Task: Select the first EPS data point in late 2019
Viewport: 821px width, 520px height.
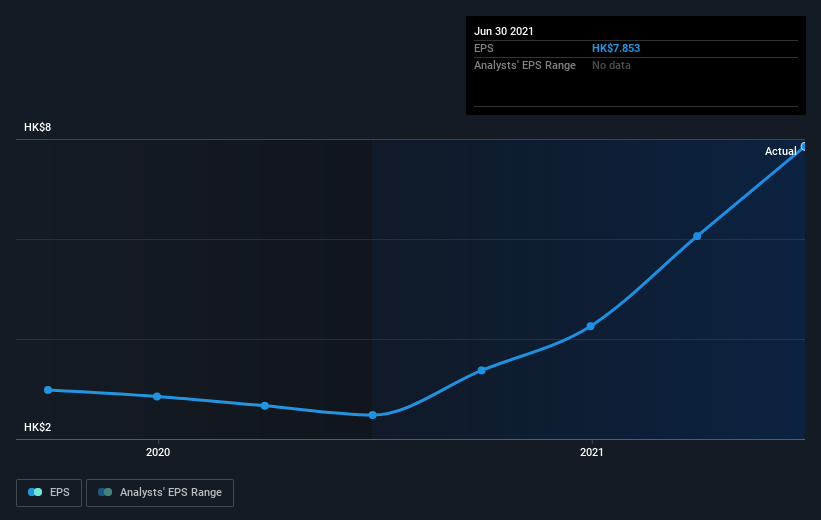Action: click(x=48, y=390)
